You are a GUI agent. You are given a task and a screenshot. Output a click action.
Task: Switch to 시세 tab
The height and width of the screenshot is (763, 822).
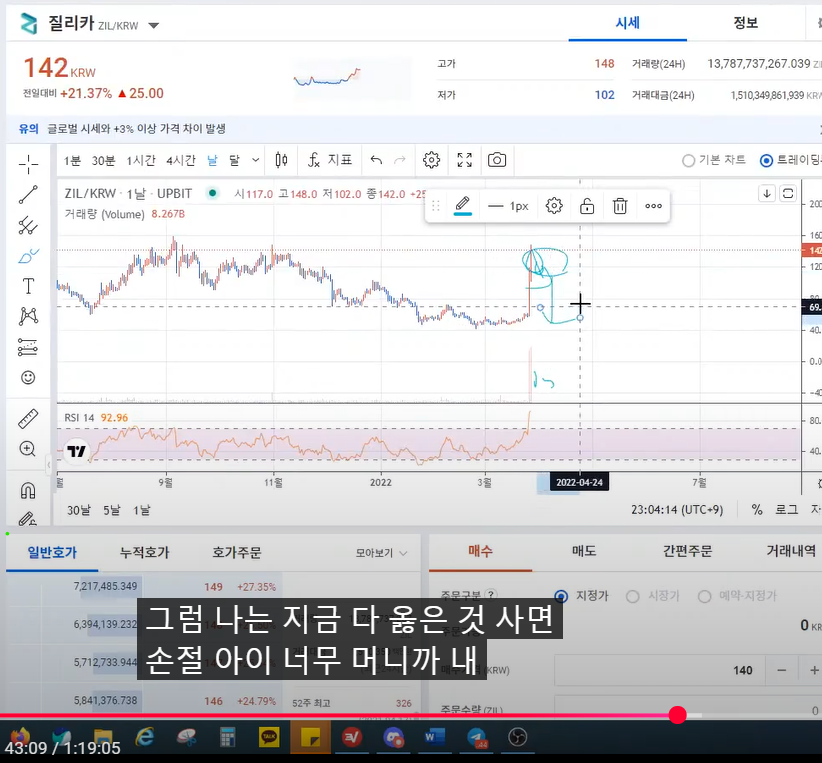tap(628, 23)
